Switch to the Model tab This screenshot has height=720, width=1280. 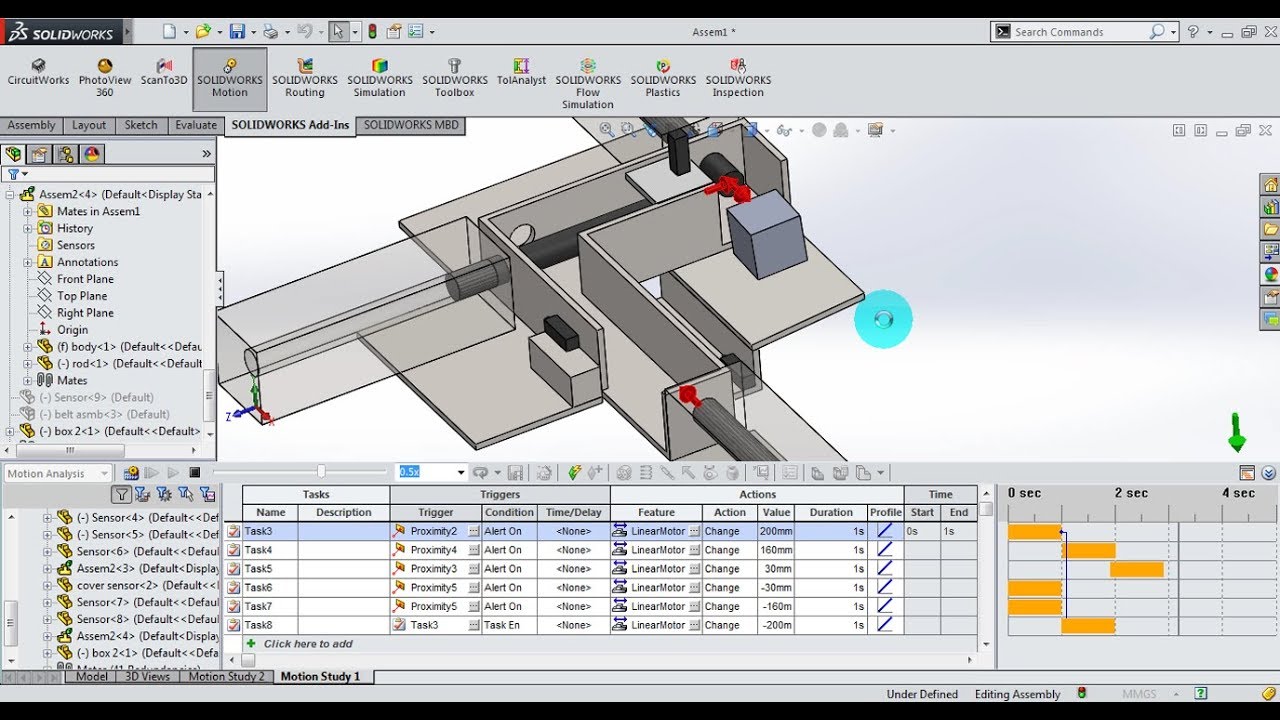pos(92,677)
